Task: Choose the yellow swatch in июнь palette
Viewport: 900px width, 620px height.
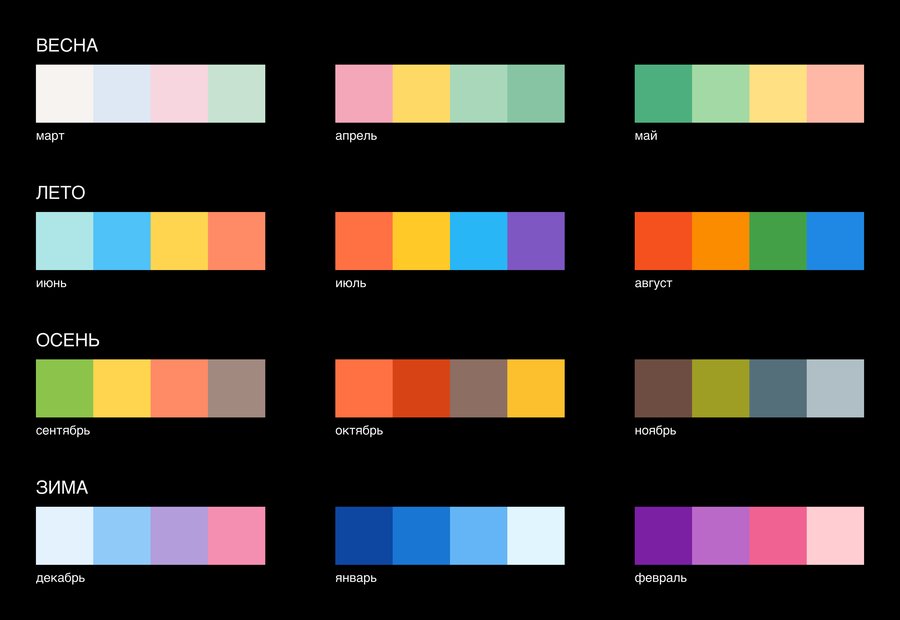Action: coord(180,241)
